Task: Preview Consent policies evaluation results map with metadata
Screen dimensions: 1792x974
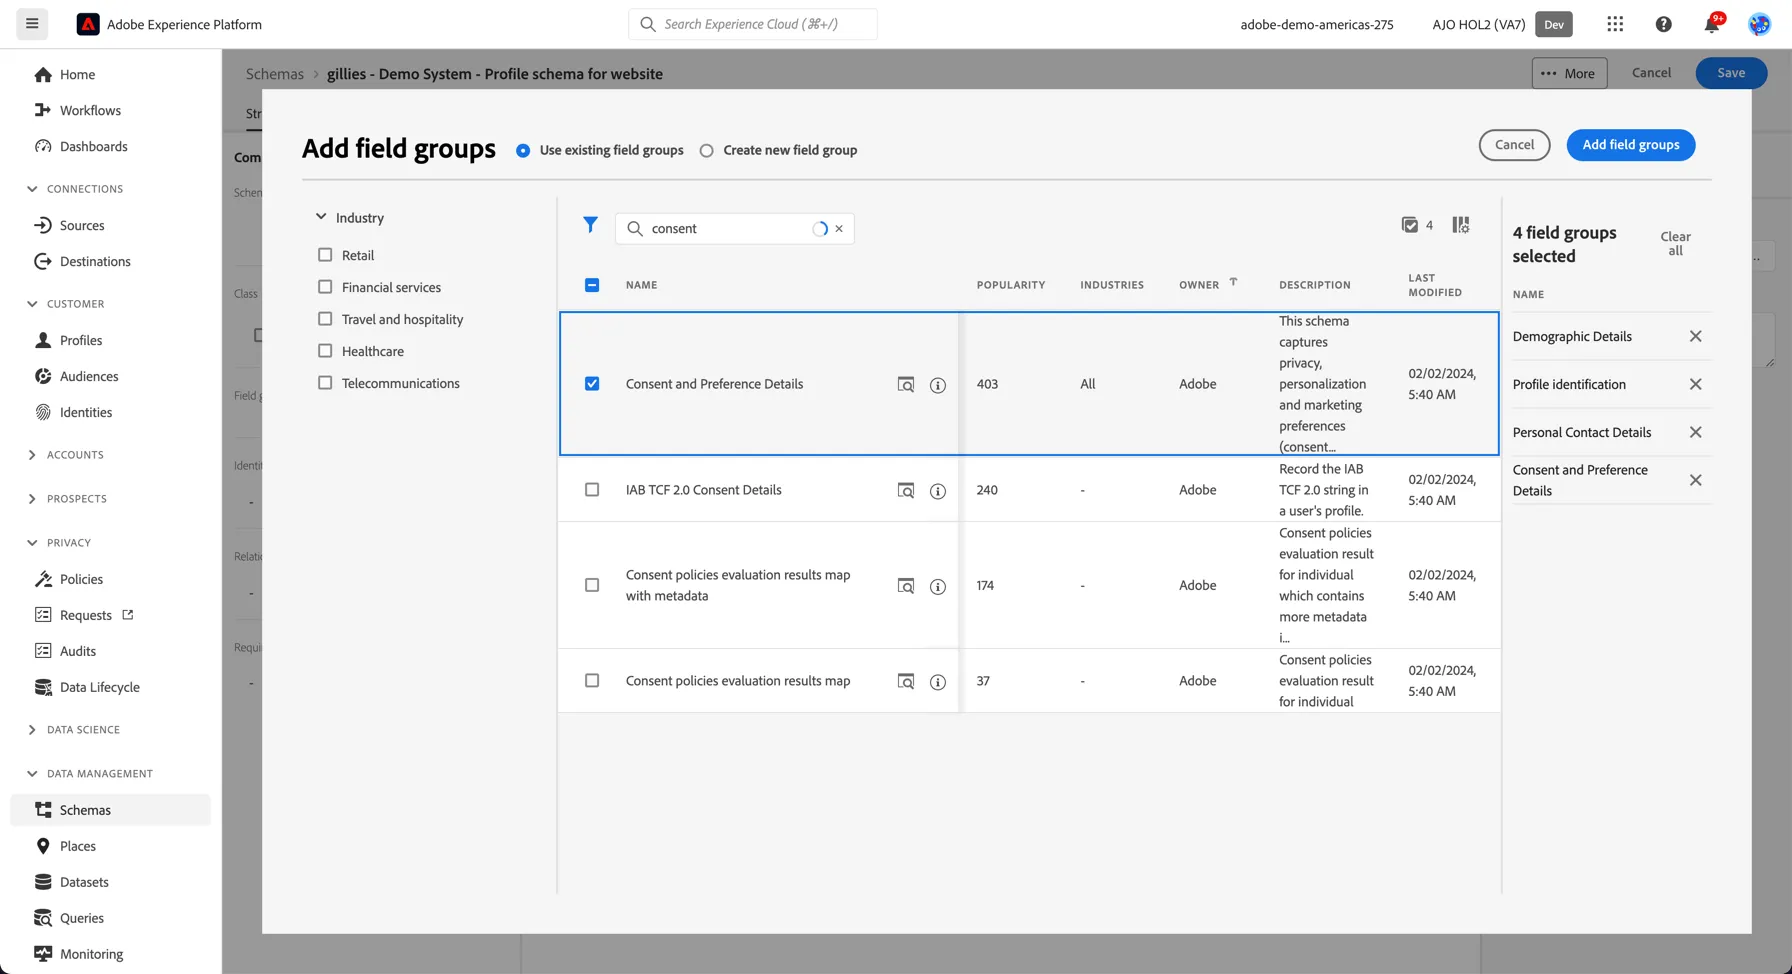Action: click(905, 586)
